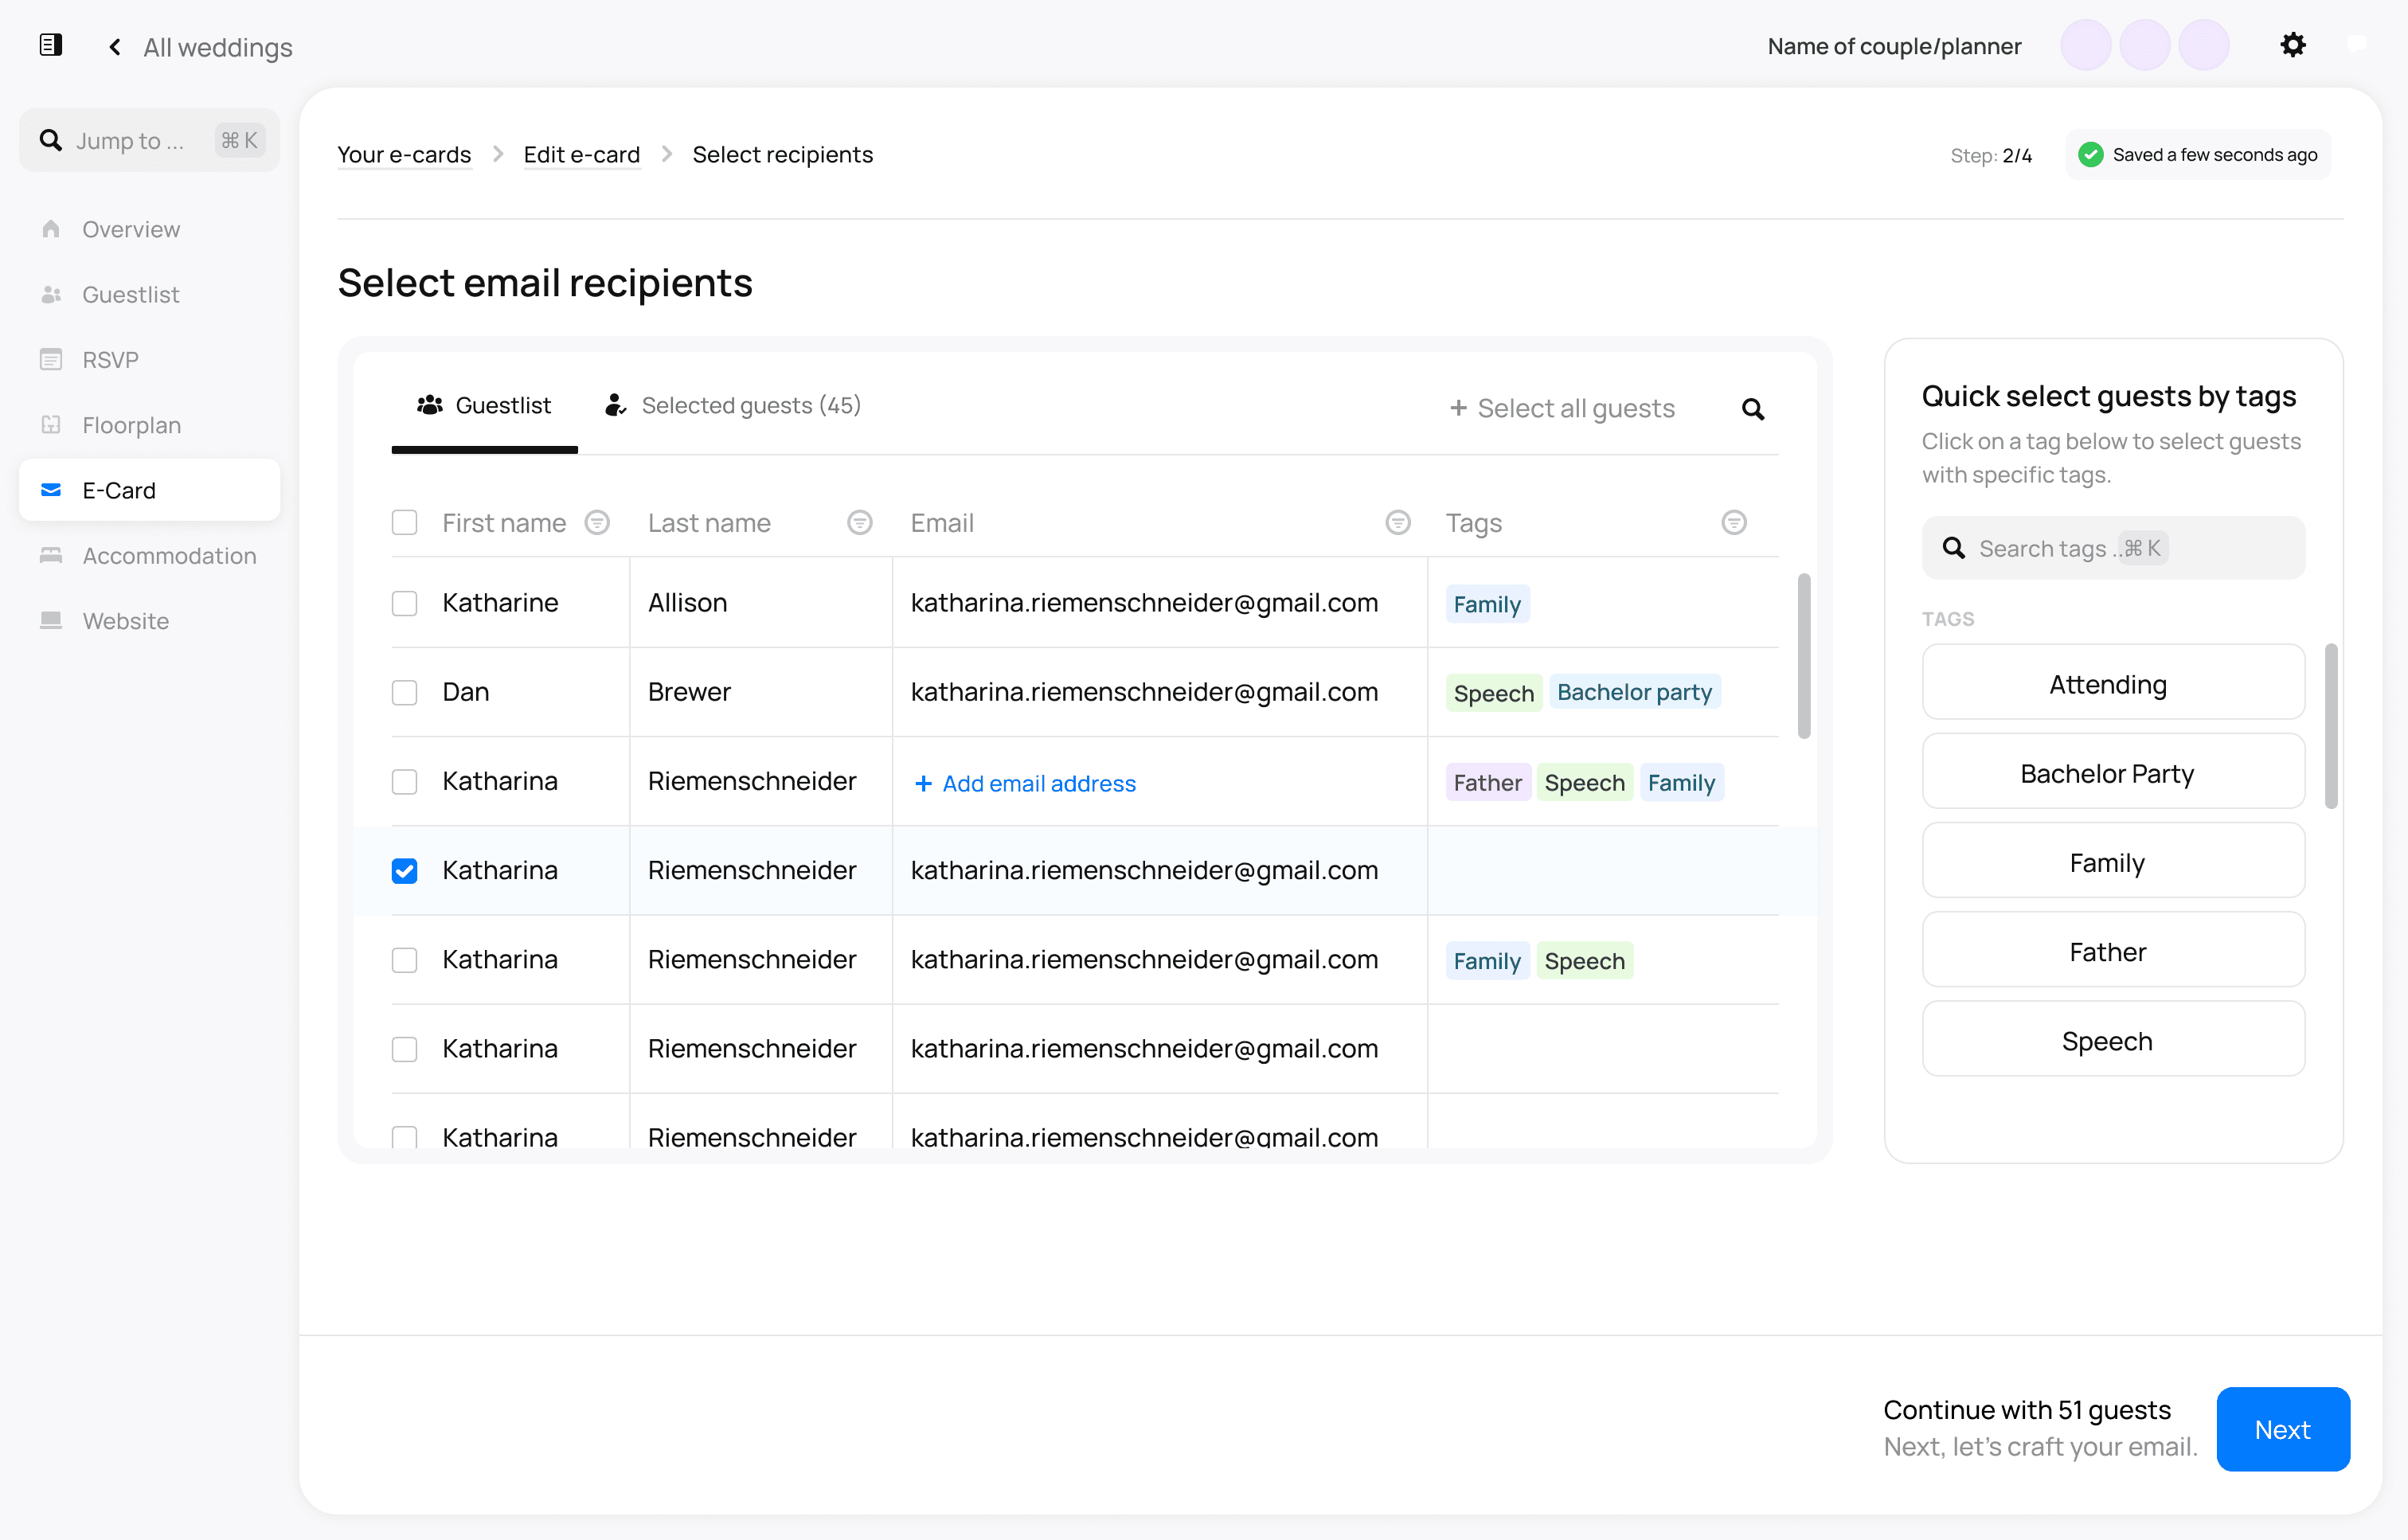Open the Email column filter
2408x1540 pixels.
1398,522
